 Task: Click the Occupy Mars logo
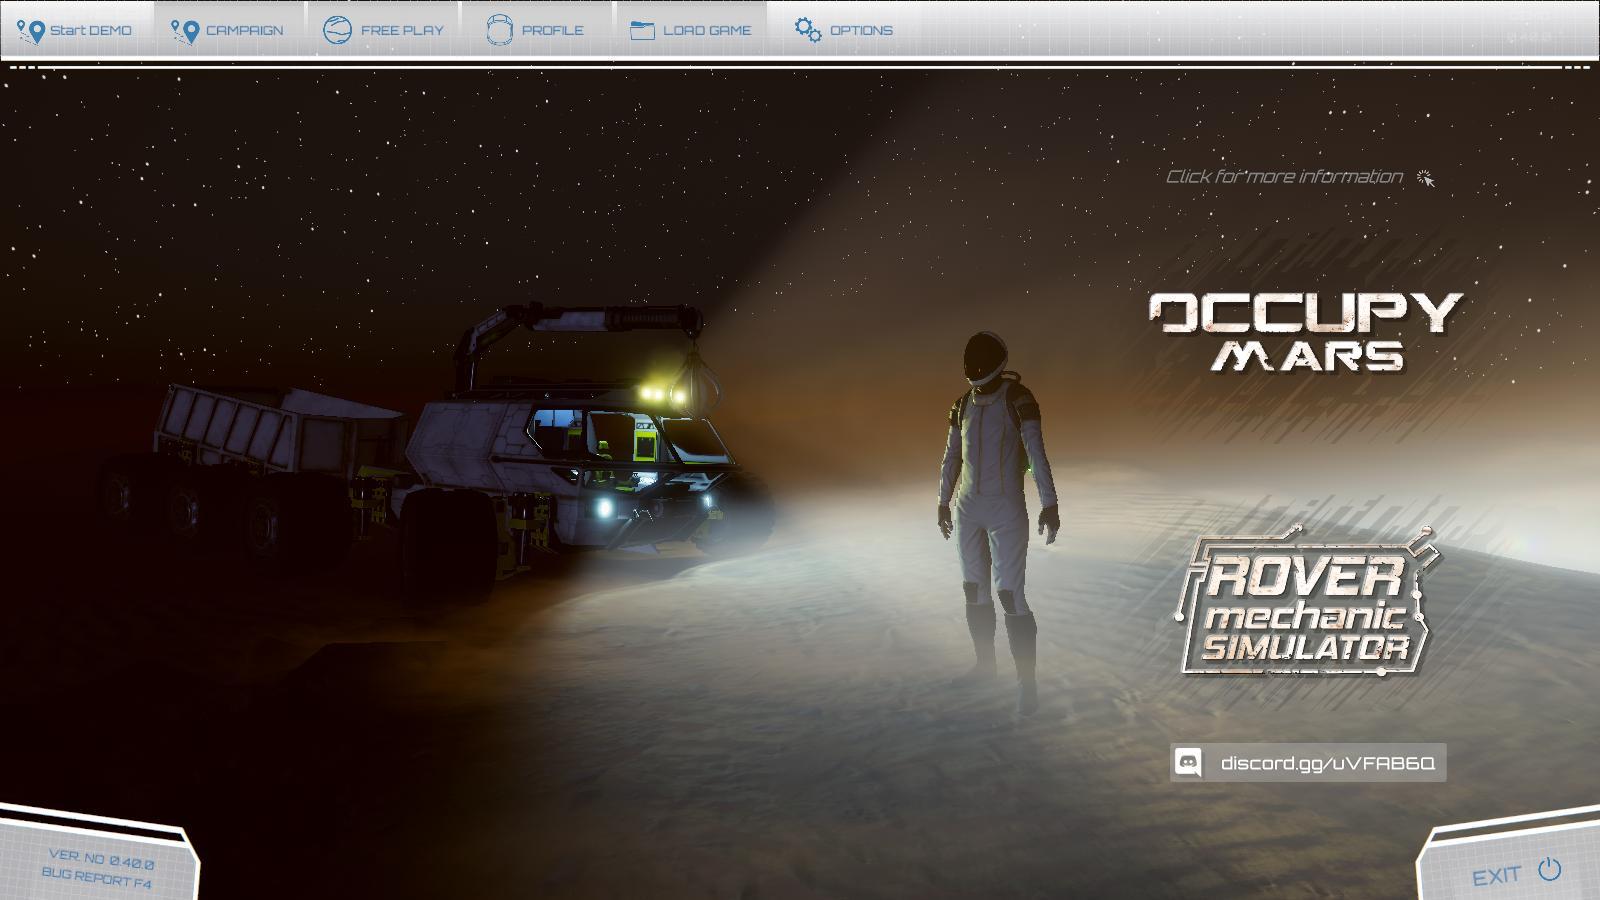point(1306,332)
